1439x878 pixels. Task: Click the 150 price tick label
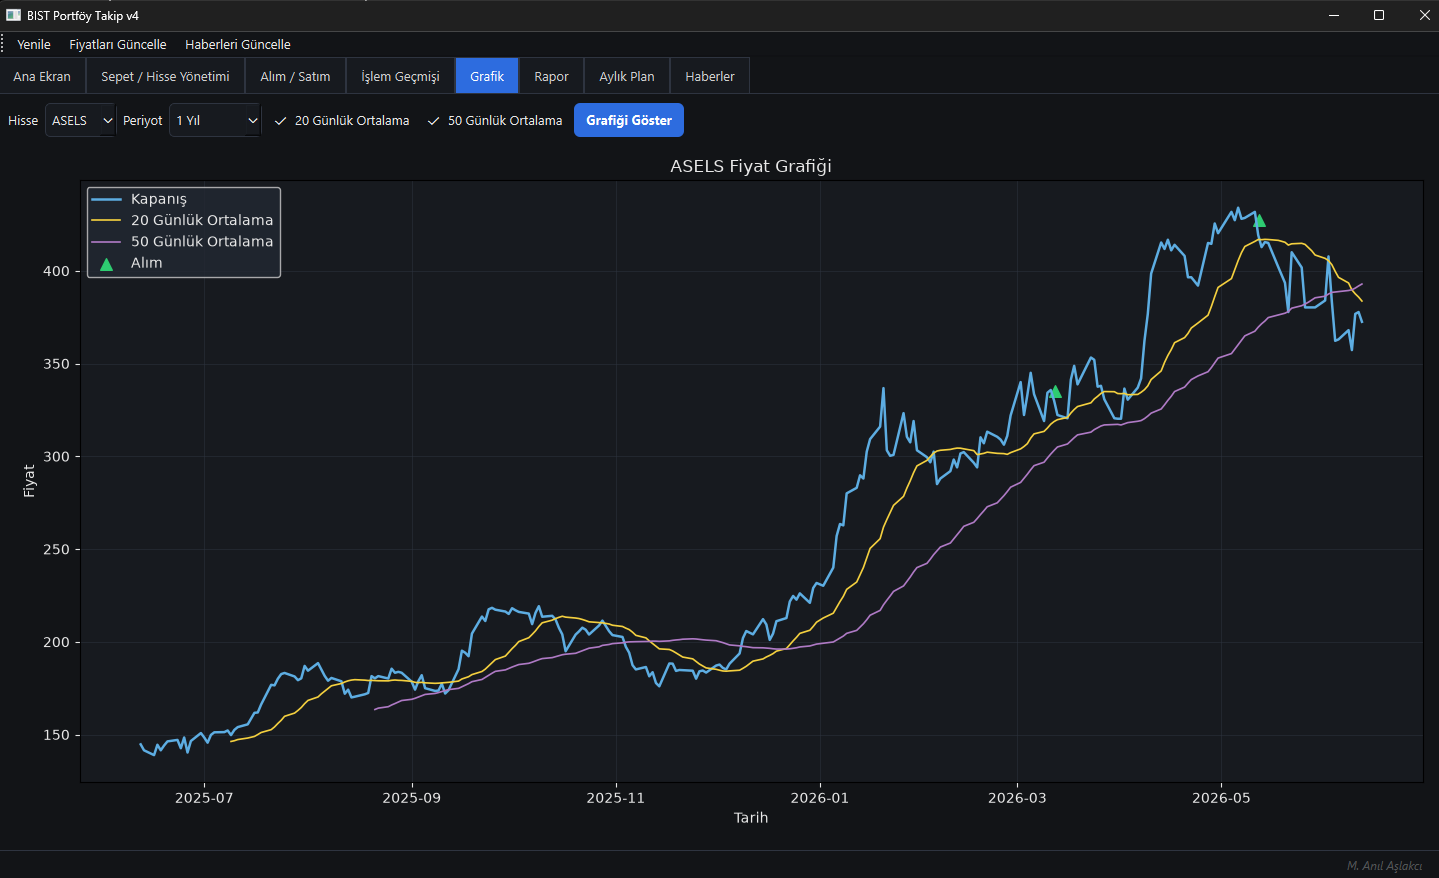click(56, 735)
